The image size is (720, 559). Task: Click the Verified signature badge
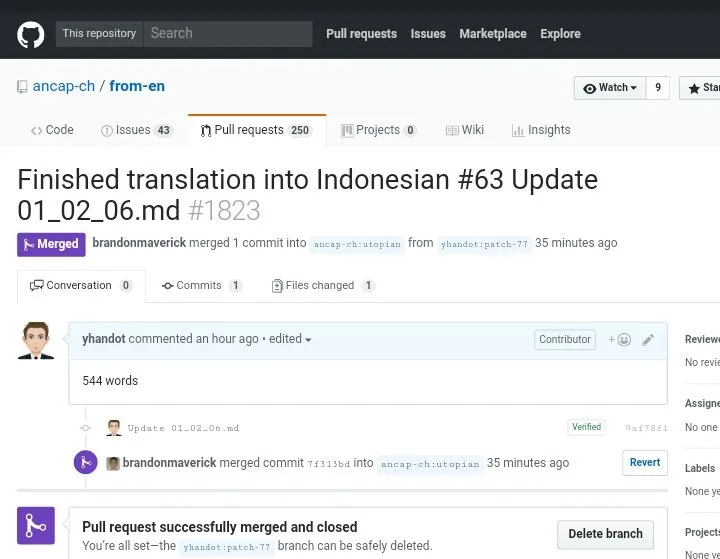(586, 427)
